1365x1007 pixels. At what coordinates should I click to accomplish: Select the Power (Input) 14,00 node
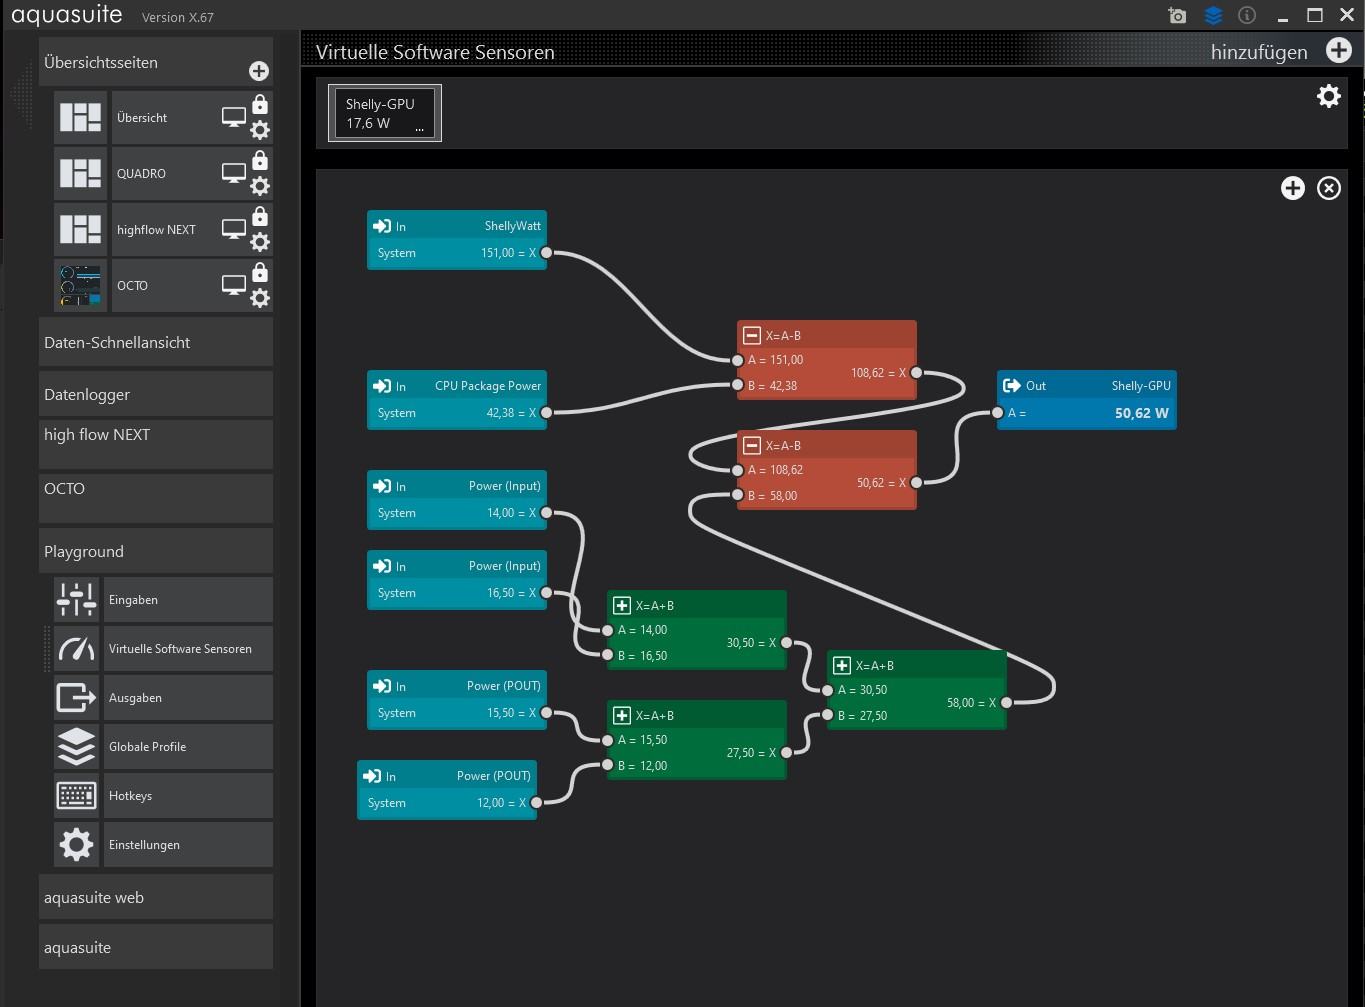click(457, 500)
